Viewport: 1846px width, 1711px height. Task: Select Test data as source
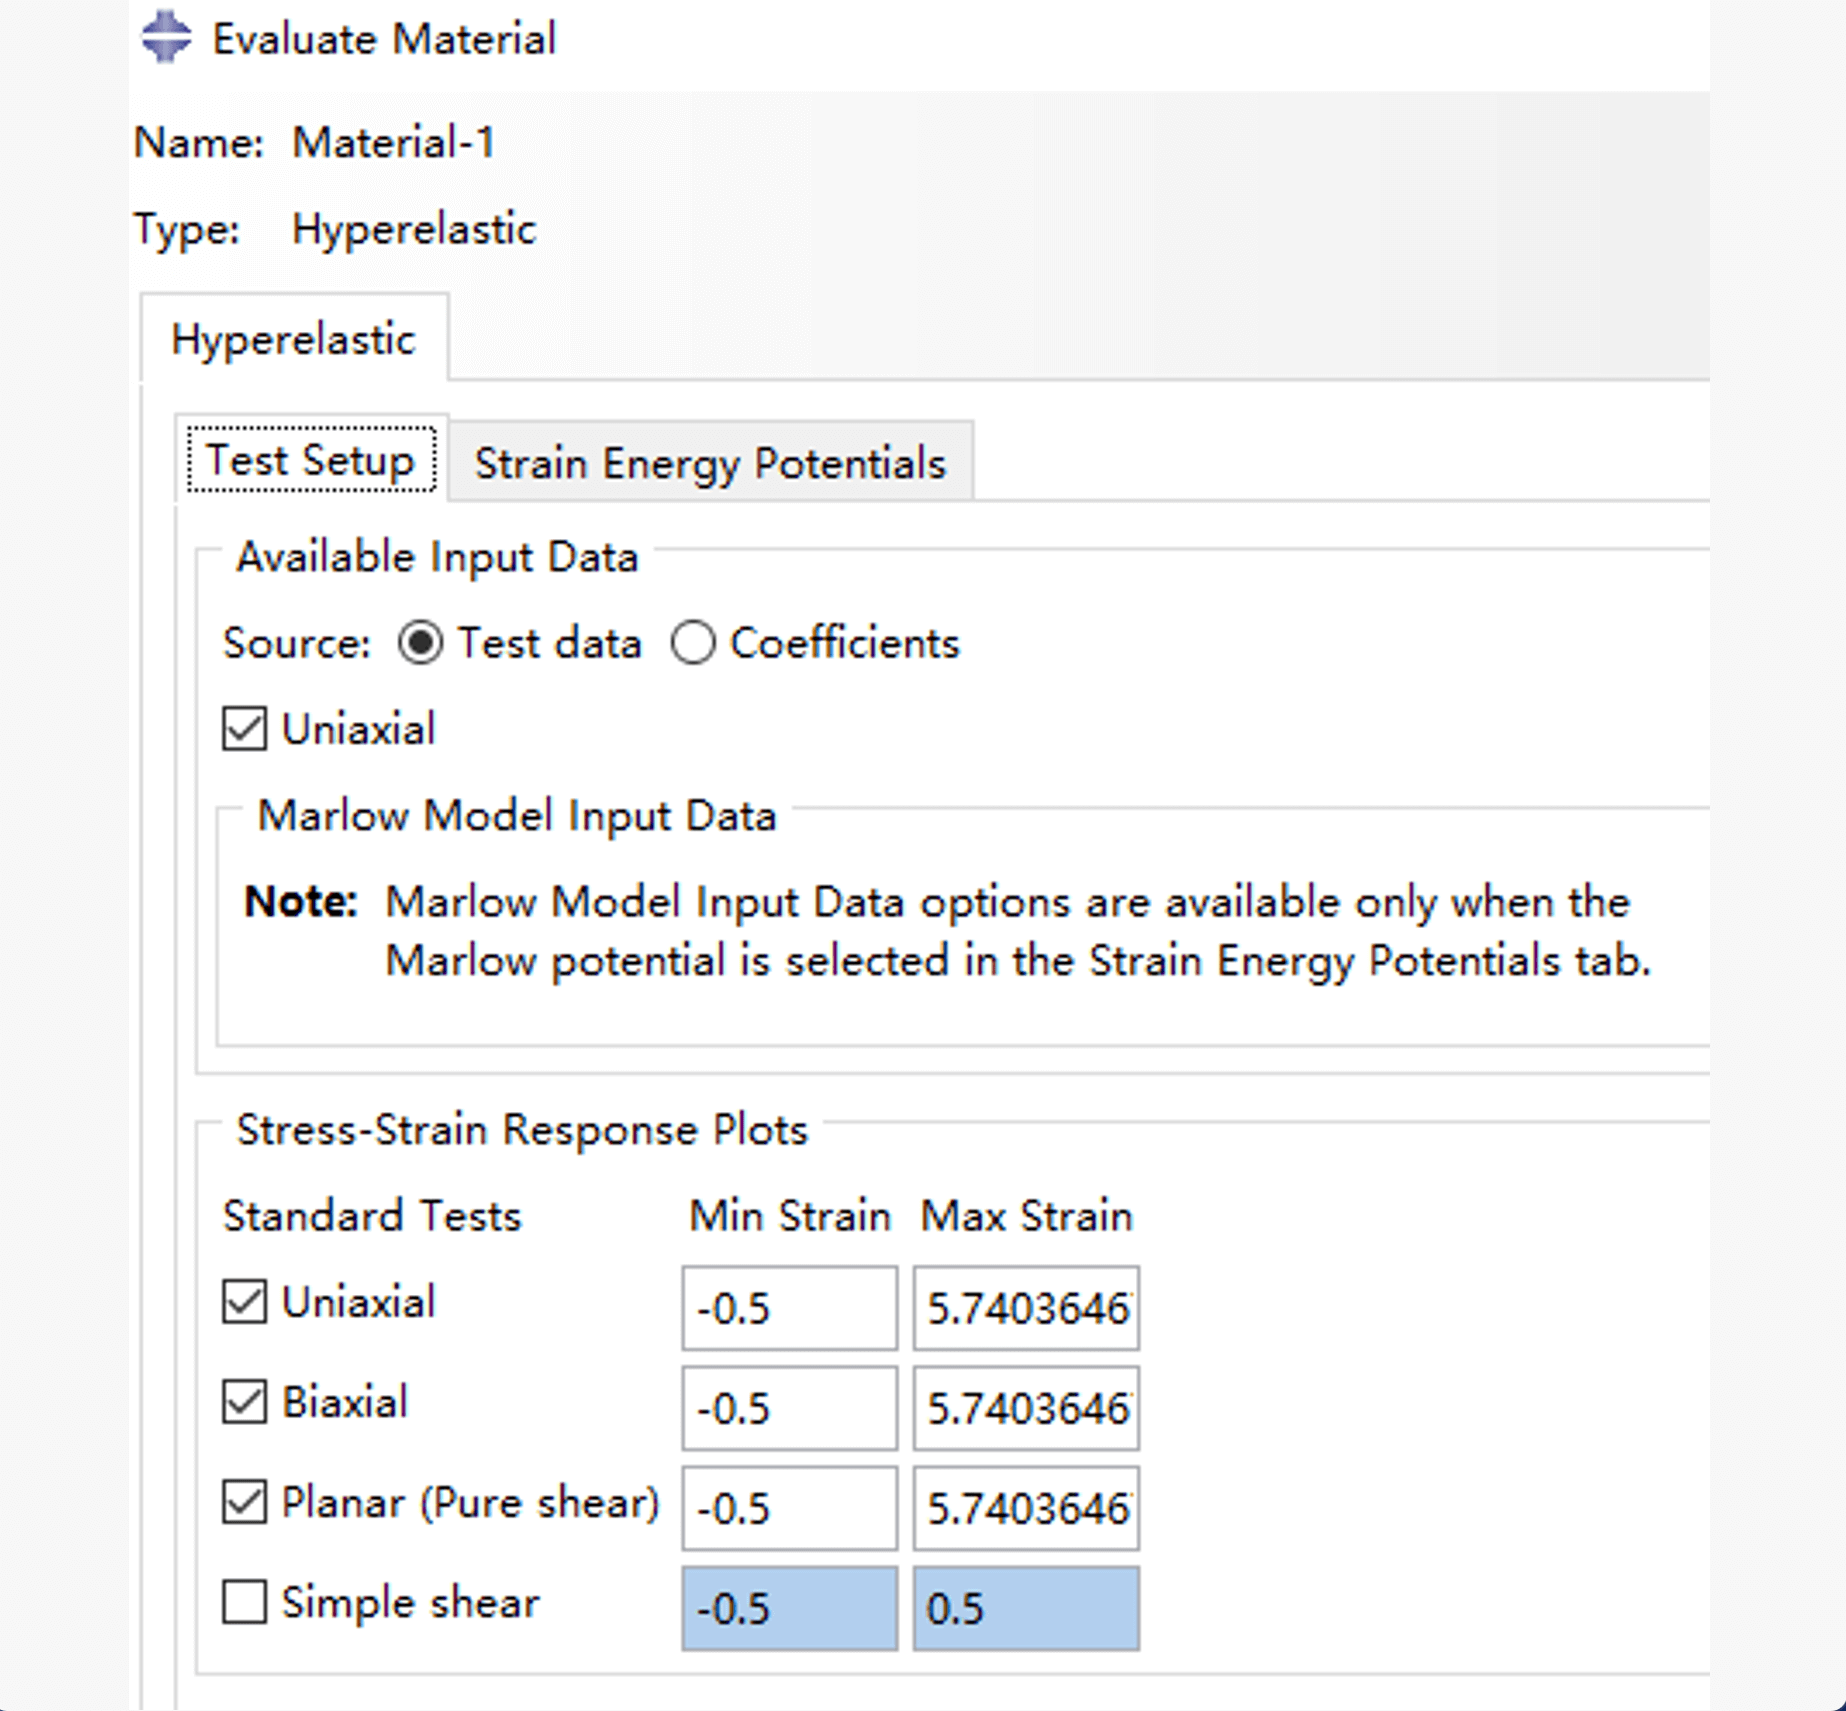tap(420, 643)
